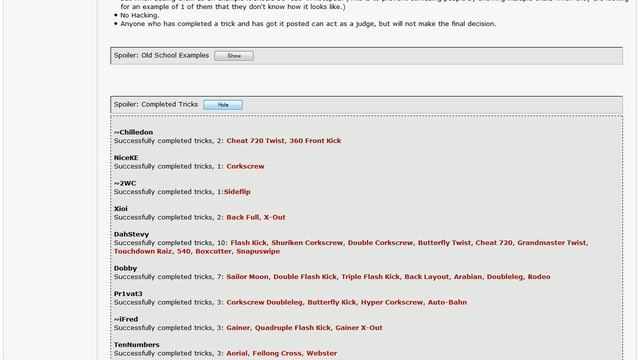Open the X-Out trick link

(x=275, y=218)
